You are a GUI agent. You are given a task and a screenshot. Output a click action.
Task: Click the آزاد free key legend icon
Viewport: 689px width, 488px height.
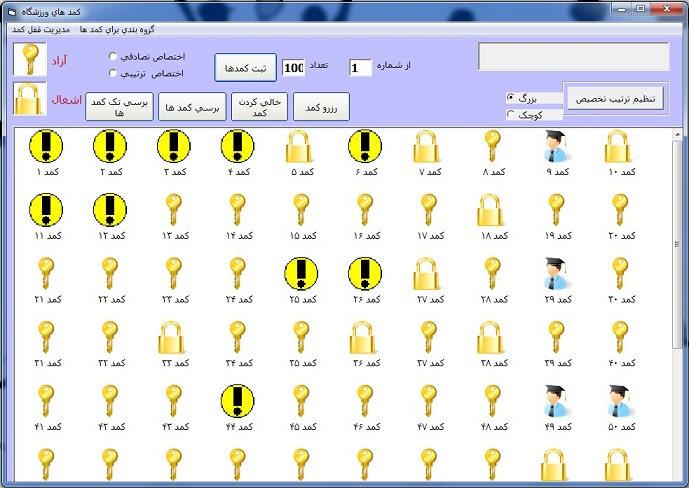coord(29,59)
